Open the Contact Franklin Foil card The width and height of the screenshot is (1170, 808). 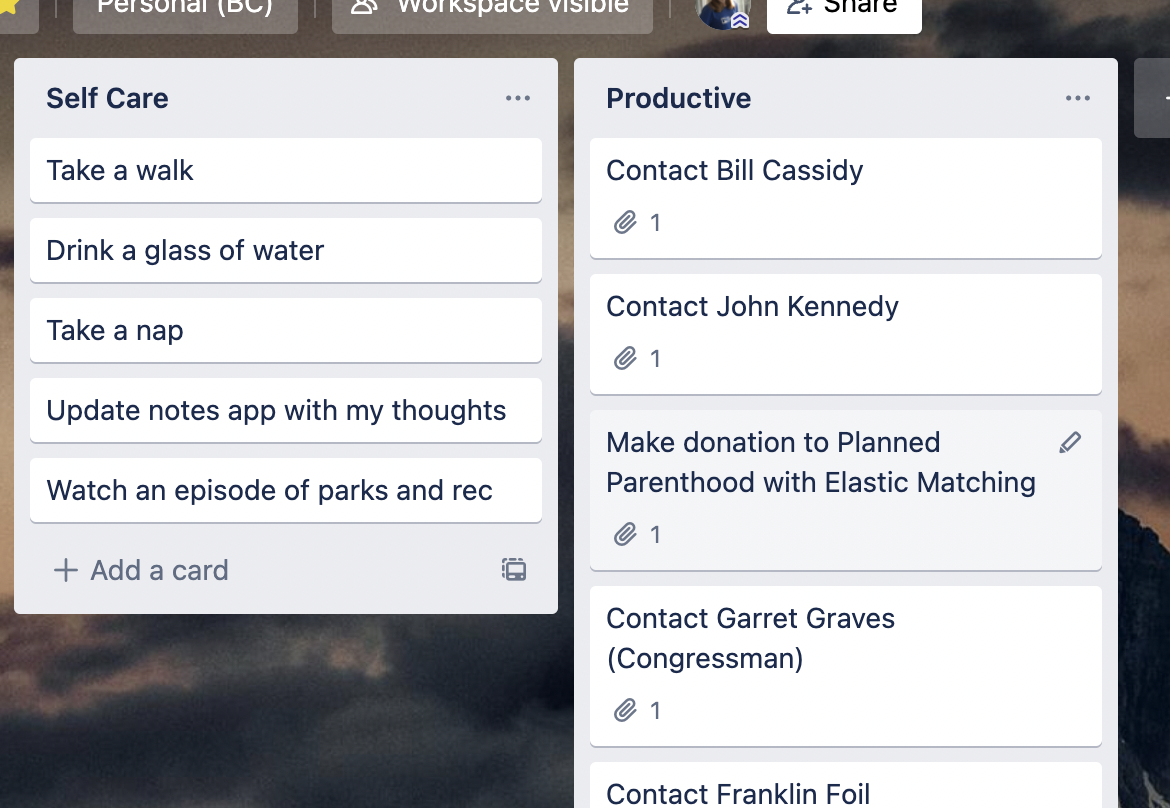tap(845, 786)
